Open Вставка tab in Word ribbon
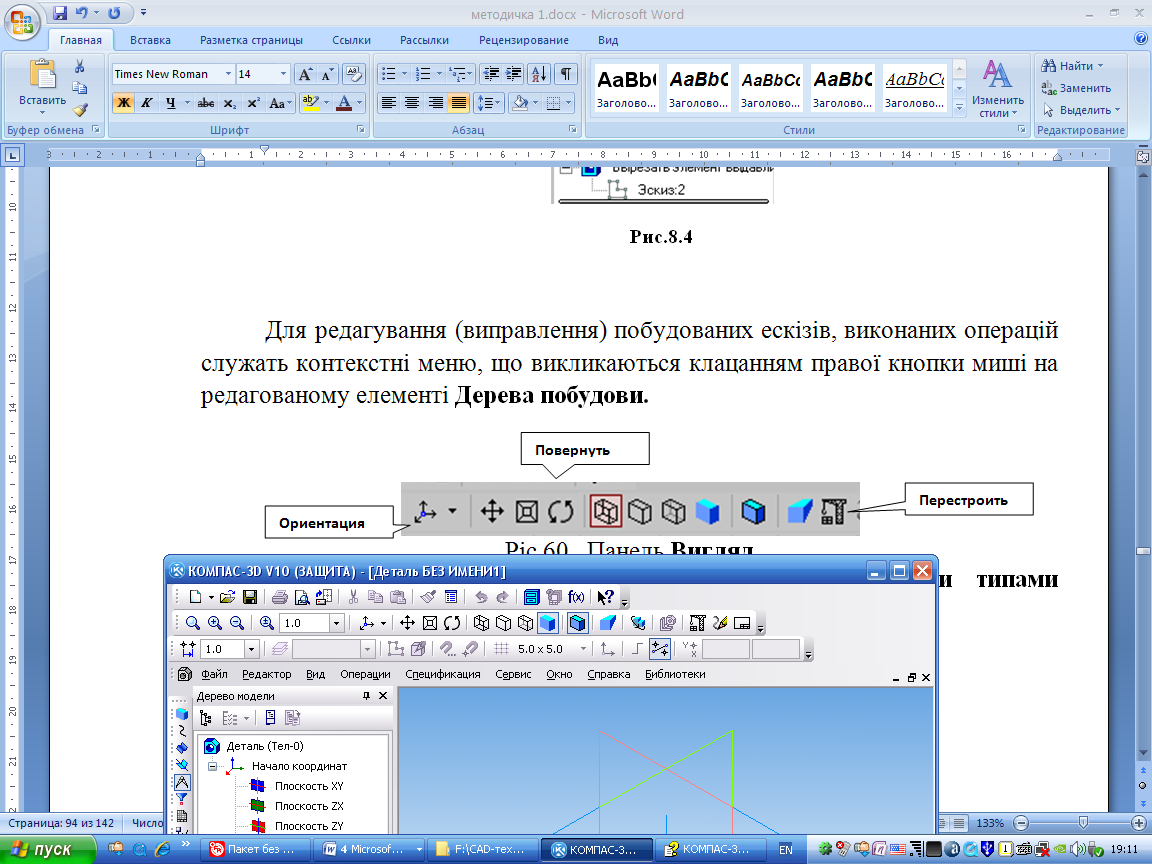This screenshot has width=1152, height=864. (x=151, y=40)
